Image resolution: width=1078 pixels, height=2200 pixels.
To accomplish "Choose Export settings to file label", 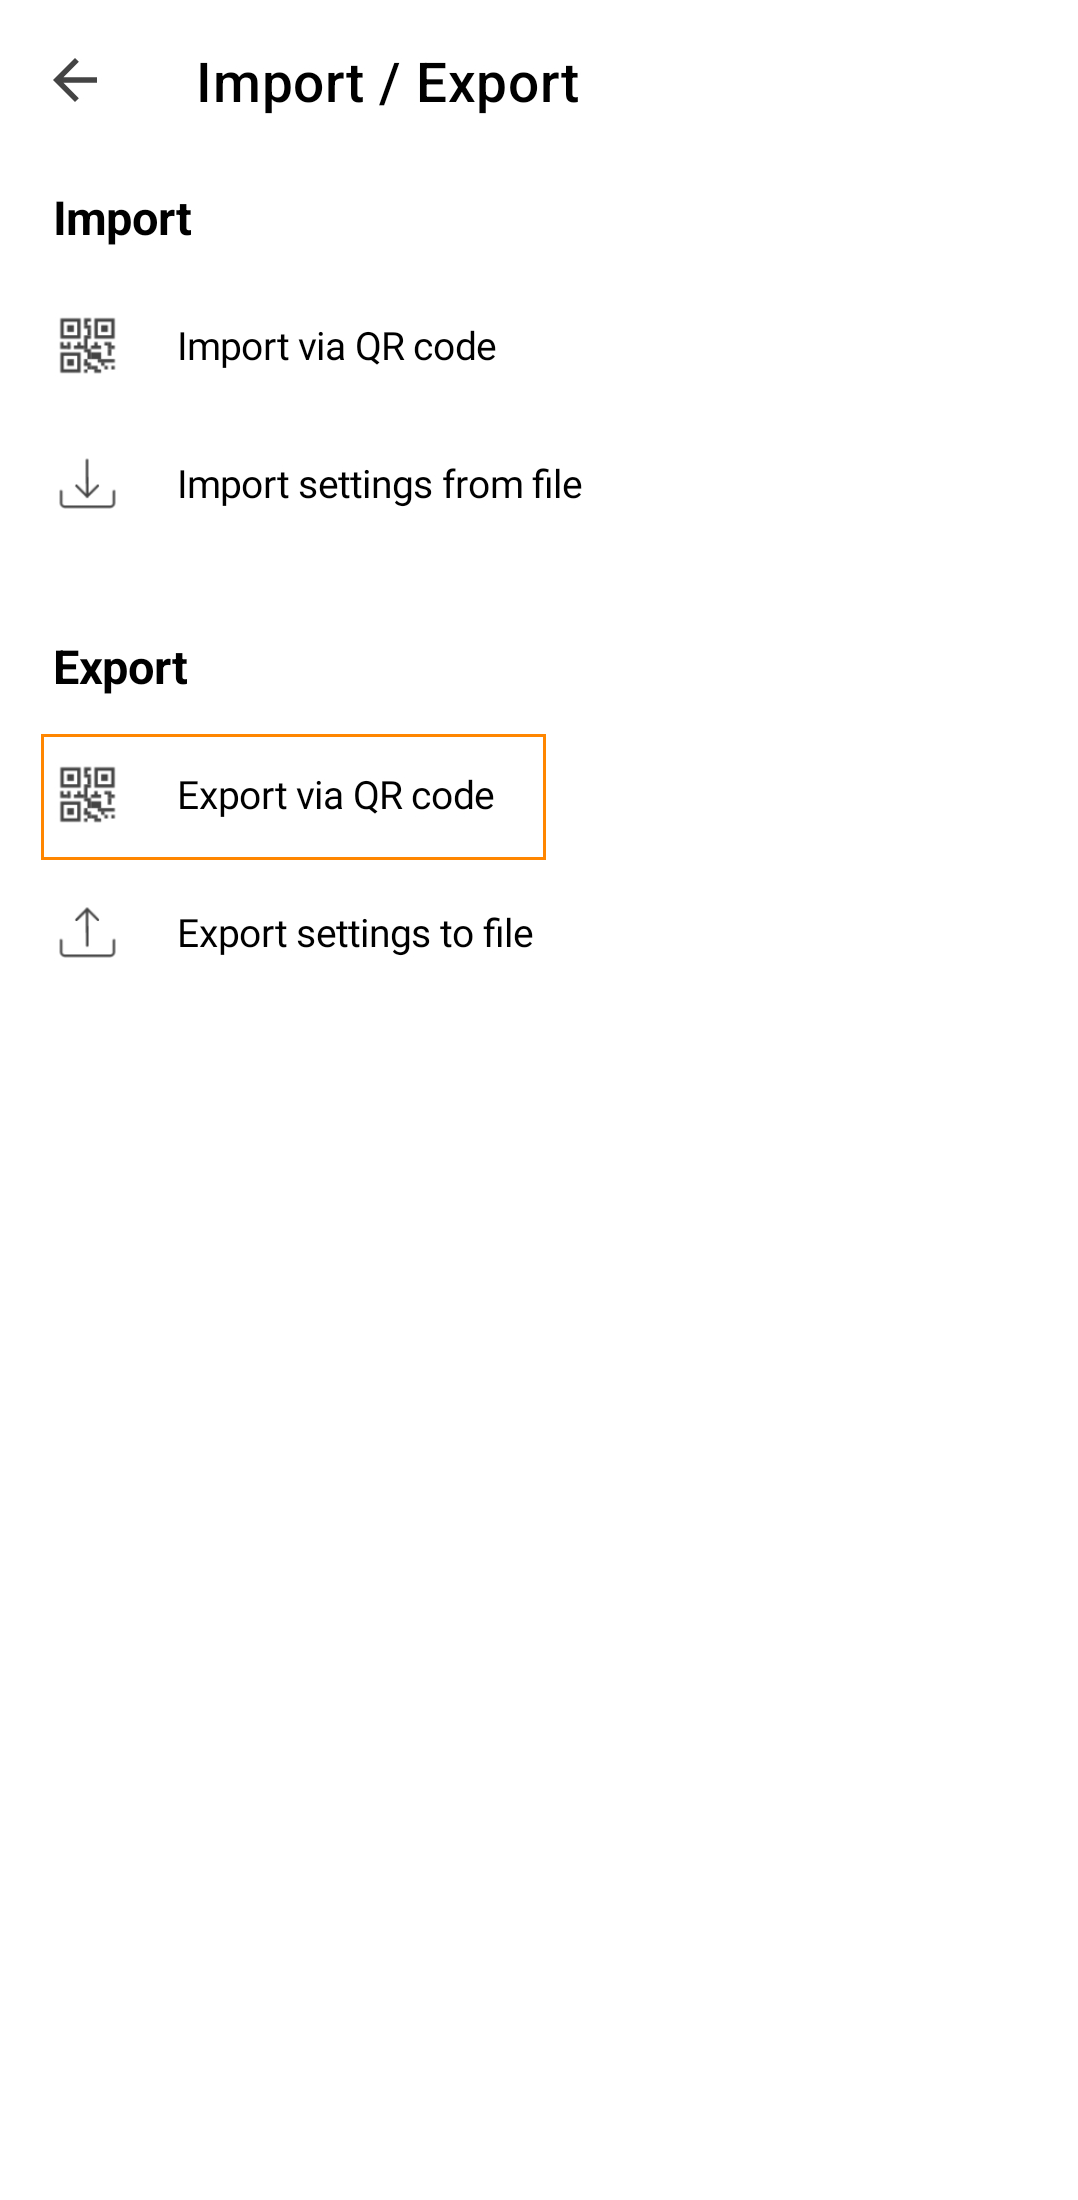I will coord(355,934).
